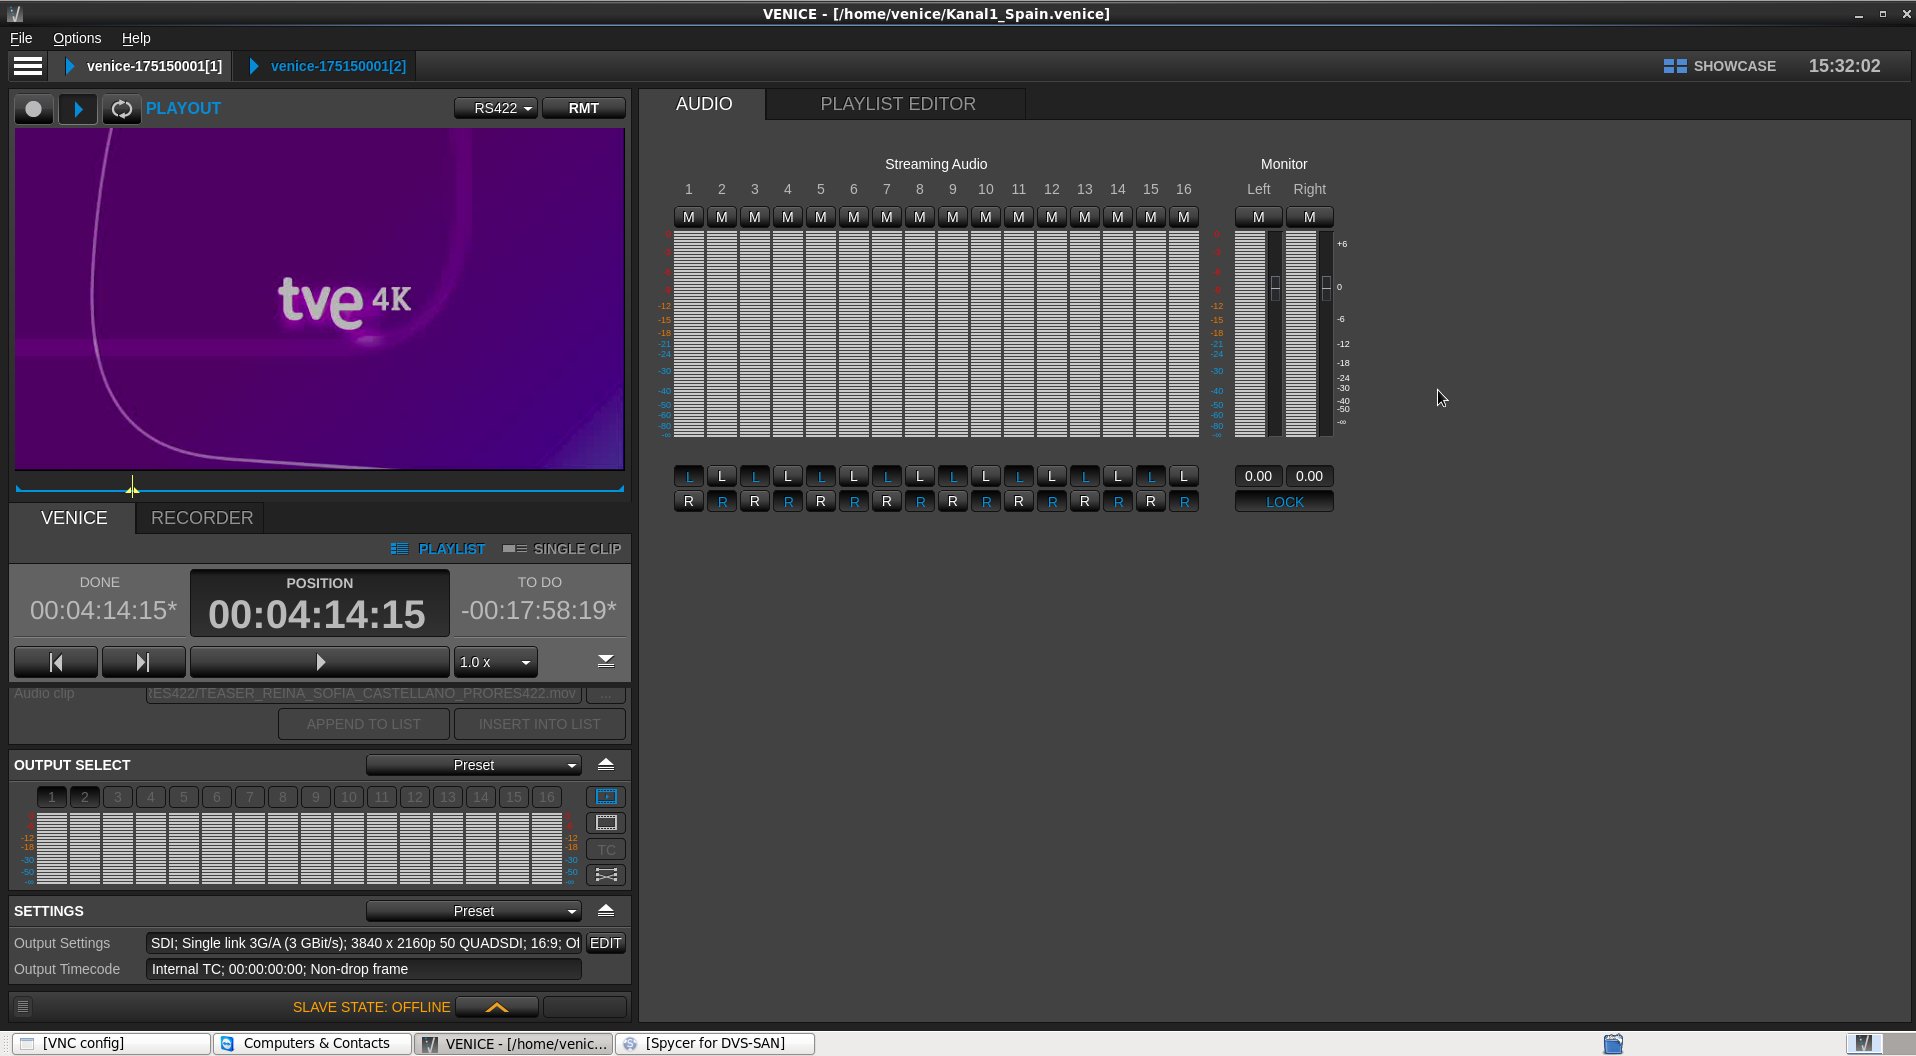Viewport: 1916px width, 1056px height.
Task: Route channel 2 to Left monitor
Action: [x=722, y=476]
